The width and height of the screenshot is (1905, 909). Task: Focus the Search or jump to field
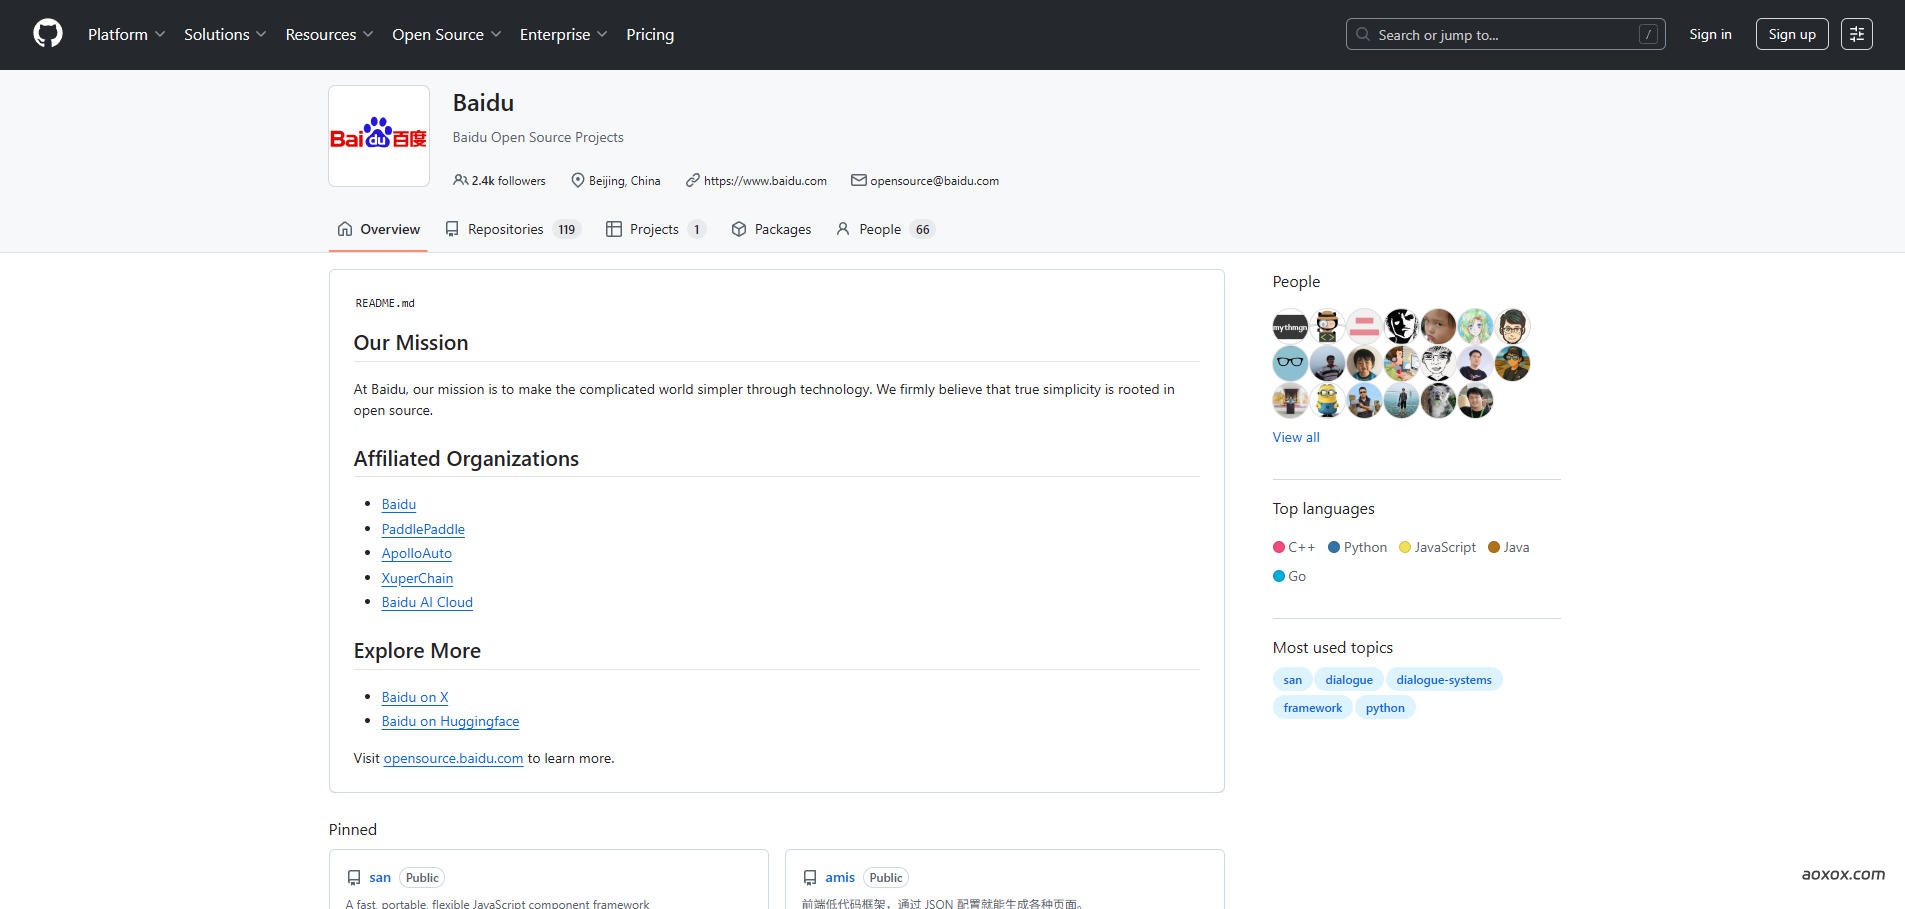click(1504, 34)
